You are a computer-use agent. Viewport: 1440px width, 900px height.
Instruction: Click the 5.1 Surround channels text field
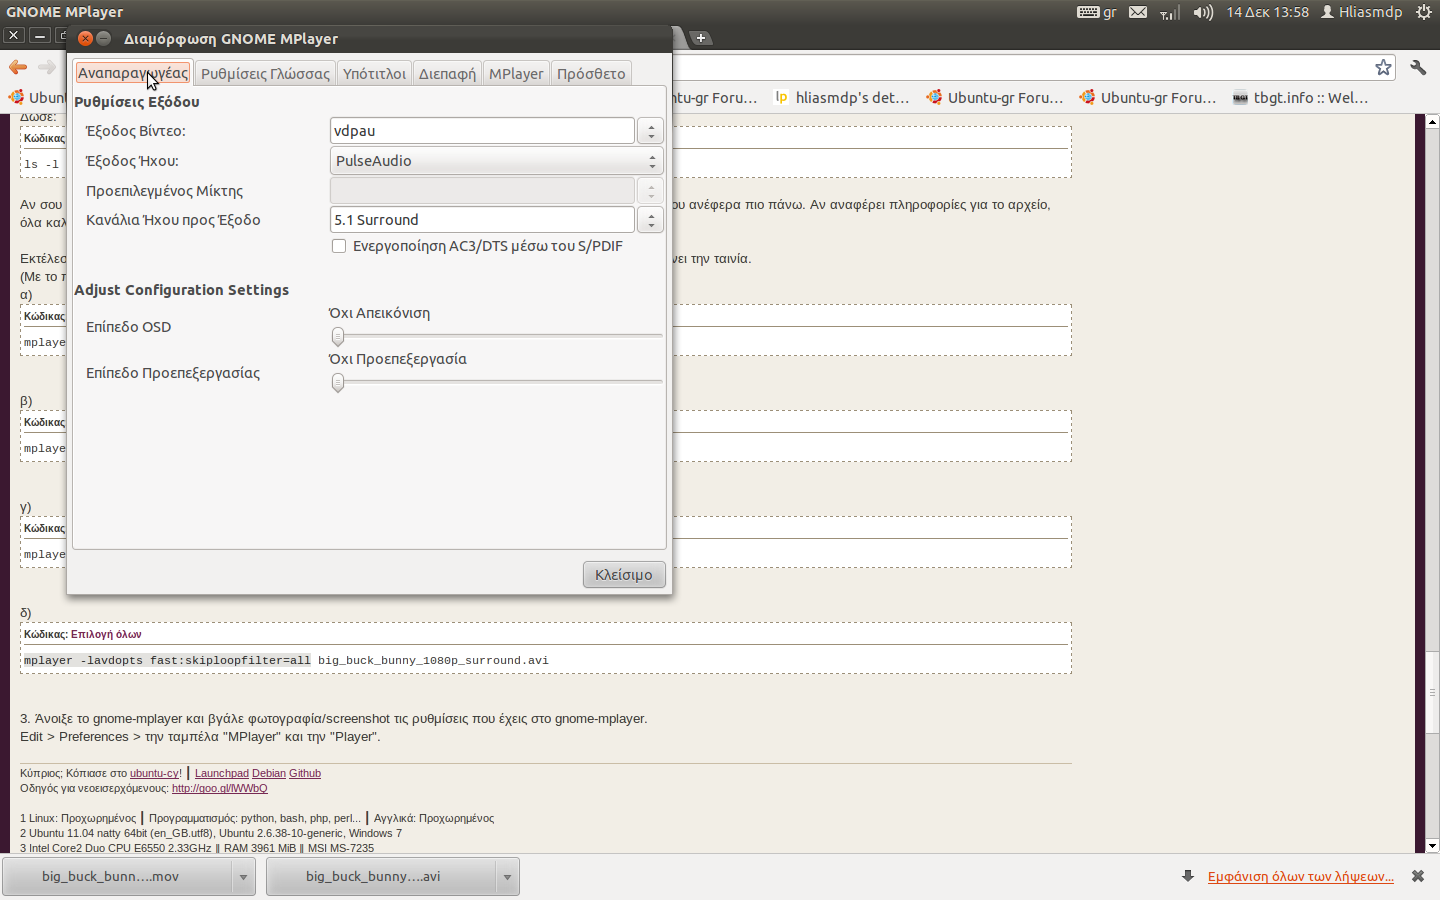click(482, 220)
